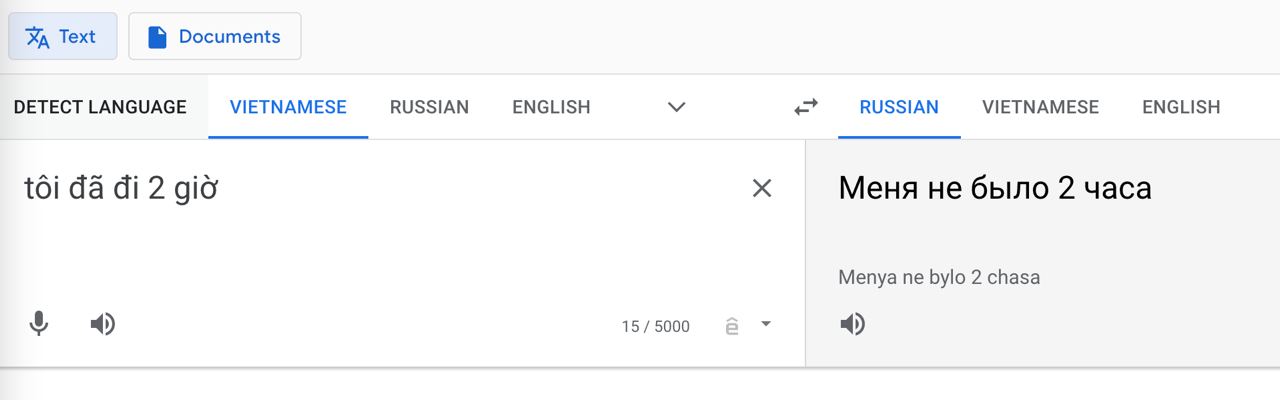Switch to Text translation mode
This screenshot has width=1280, height=400.
point(62,37)
